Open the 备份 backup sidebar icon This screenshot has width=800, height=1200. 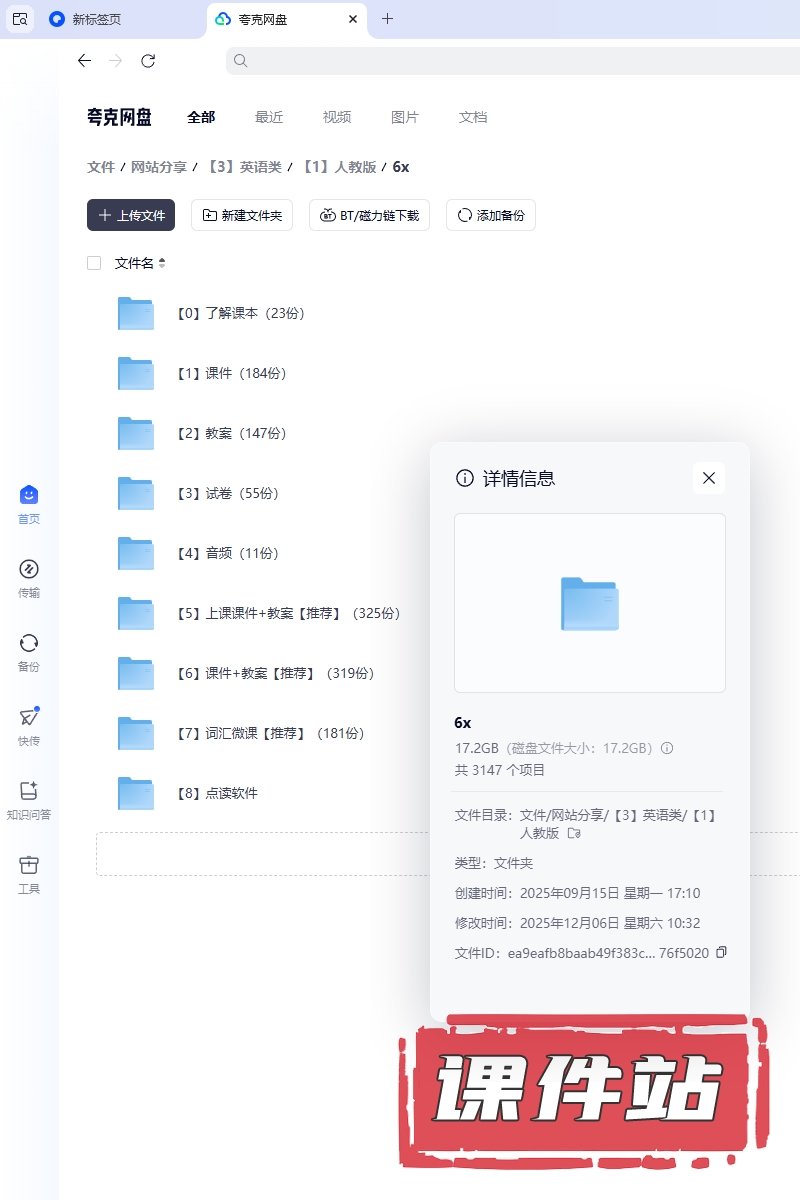[x=28, y=644]
